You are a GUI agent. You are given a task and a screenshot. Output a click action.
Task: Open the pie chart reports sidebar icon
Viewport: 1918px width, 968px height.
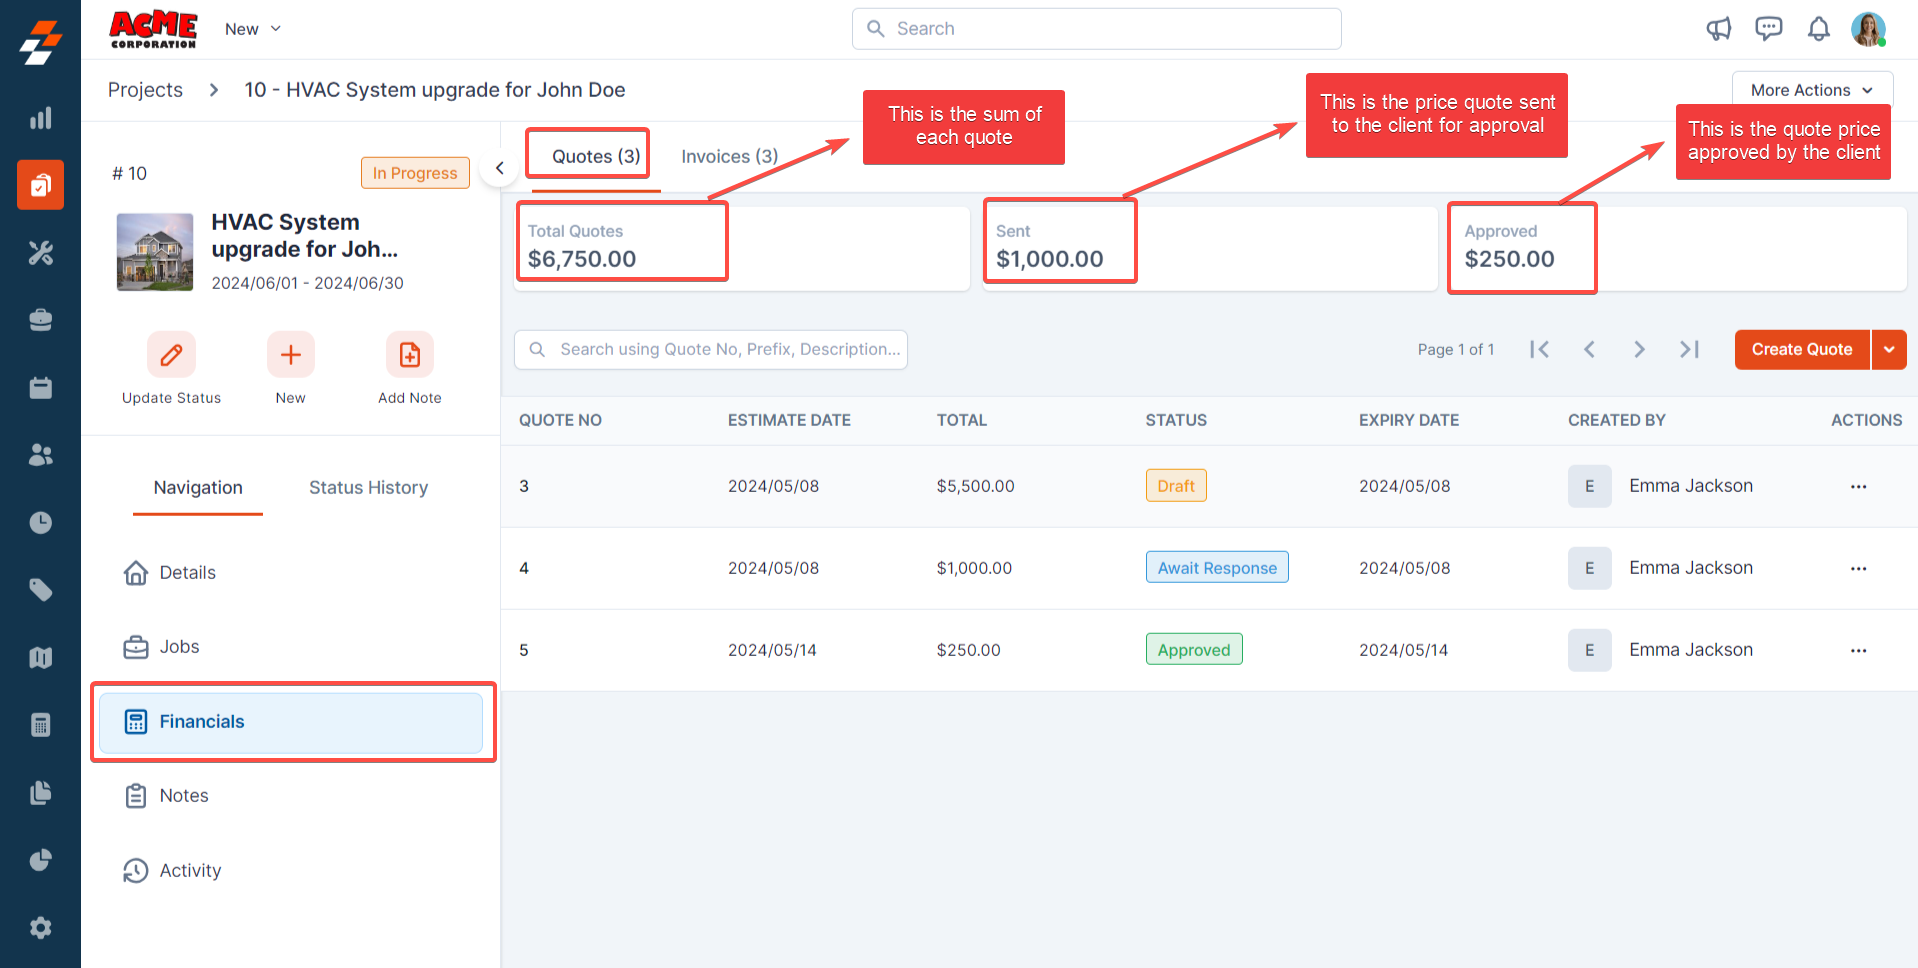(x=40, y=860)
